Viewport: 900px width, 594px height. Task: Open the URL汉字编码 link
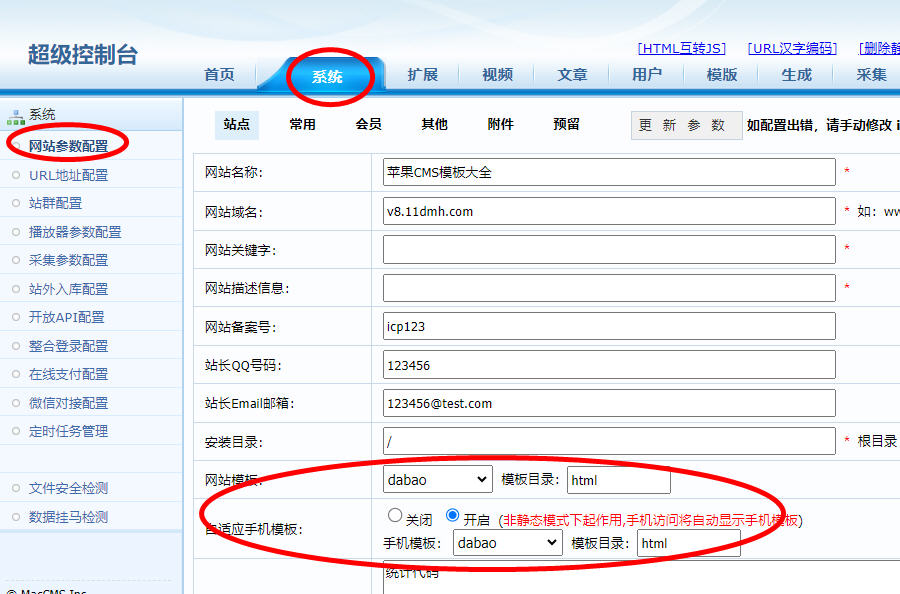[792, 48]
